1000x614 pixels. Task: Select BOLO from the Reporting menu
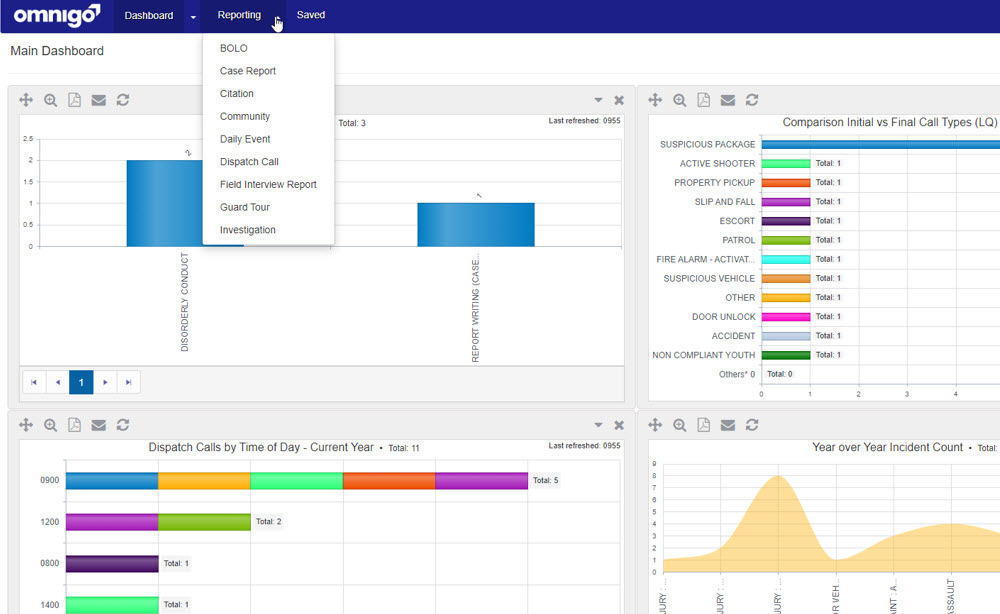coord(234,47)
